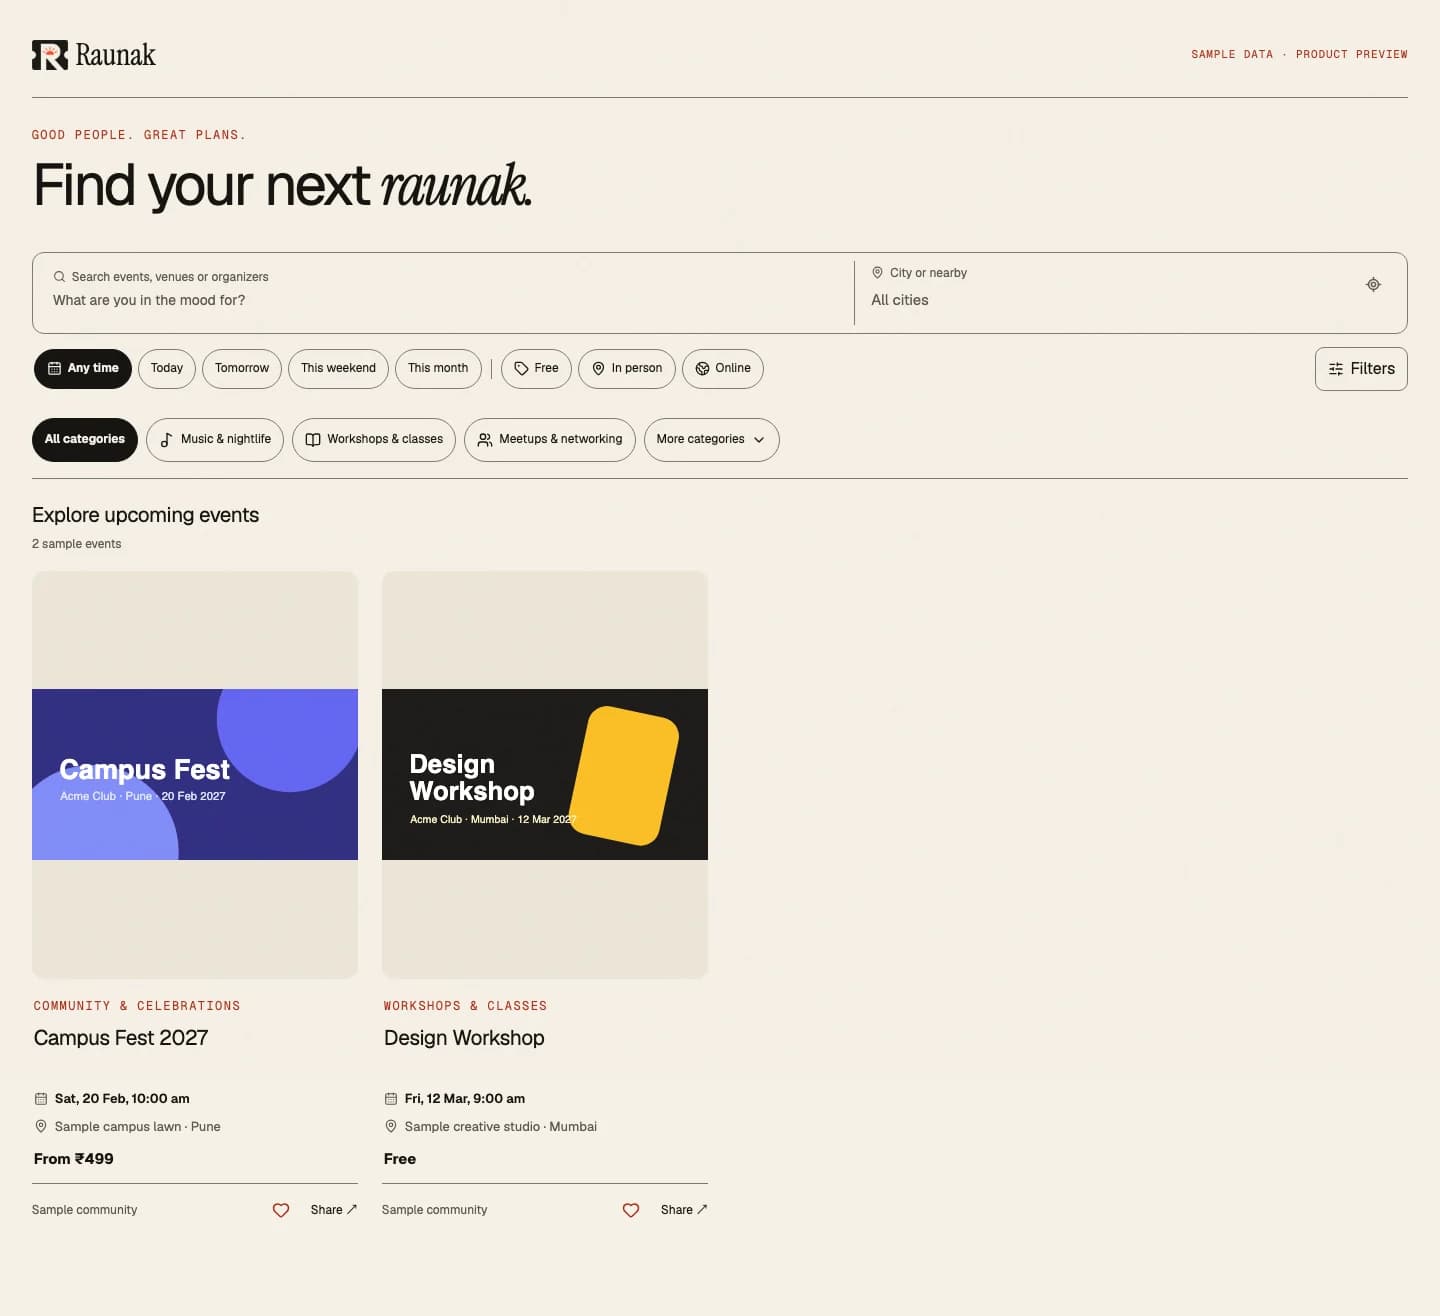Click the calendar icon beside Sat, 20 Feb

coord(41,1099)
